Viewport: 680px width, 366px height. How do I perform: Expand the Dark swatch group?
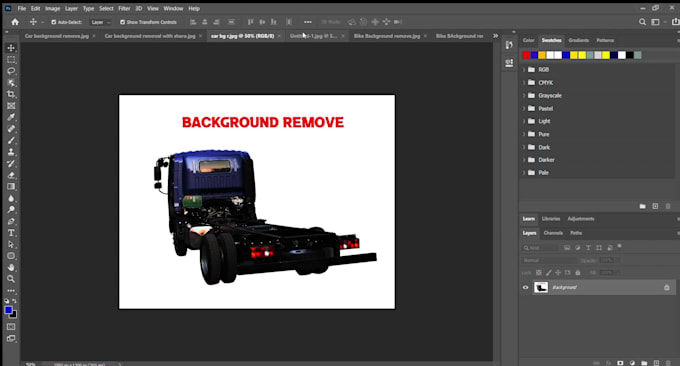(524, 147)
